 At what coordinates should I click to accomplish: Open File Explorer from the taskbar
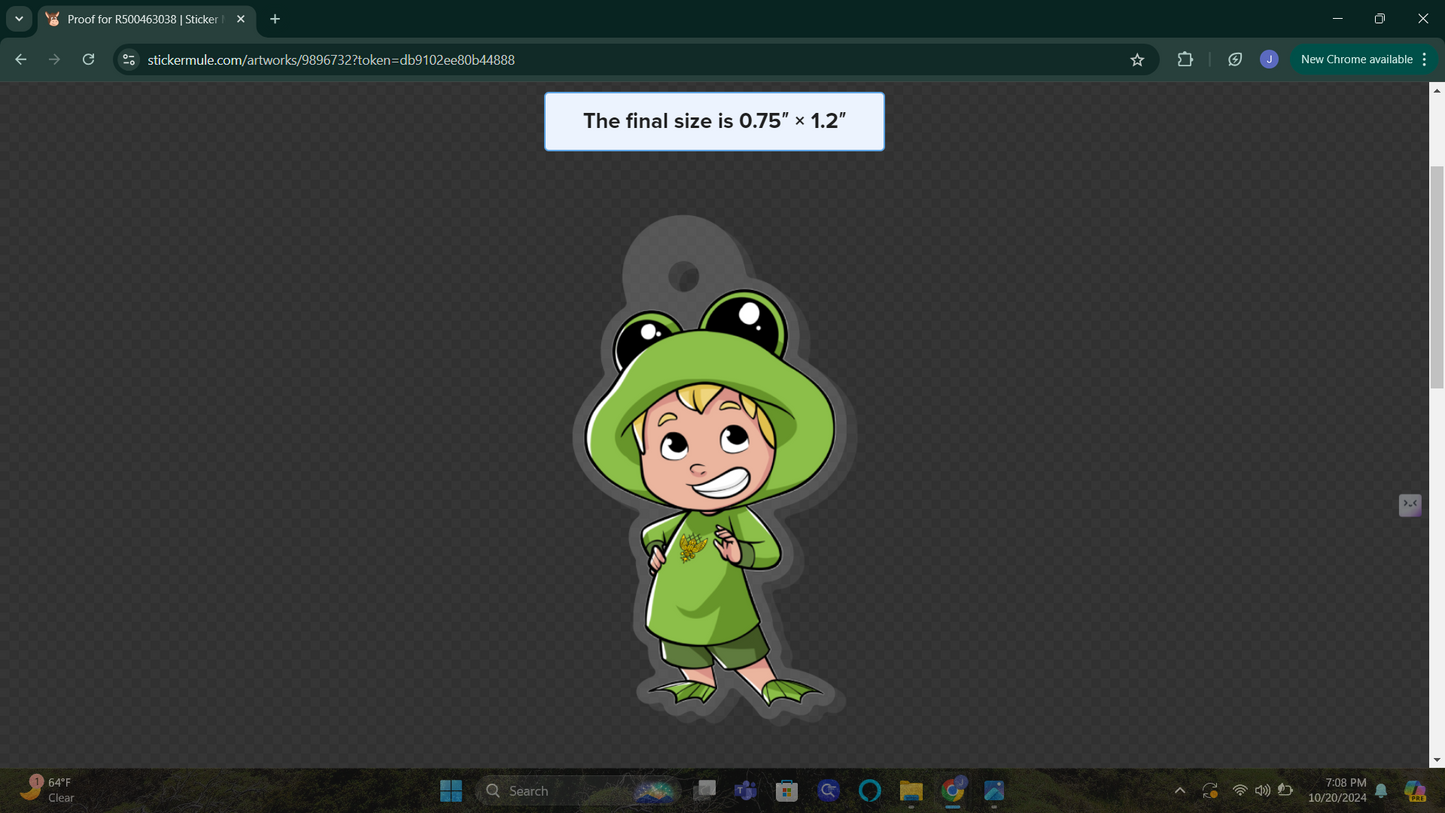pos(910,790)
